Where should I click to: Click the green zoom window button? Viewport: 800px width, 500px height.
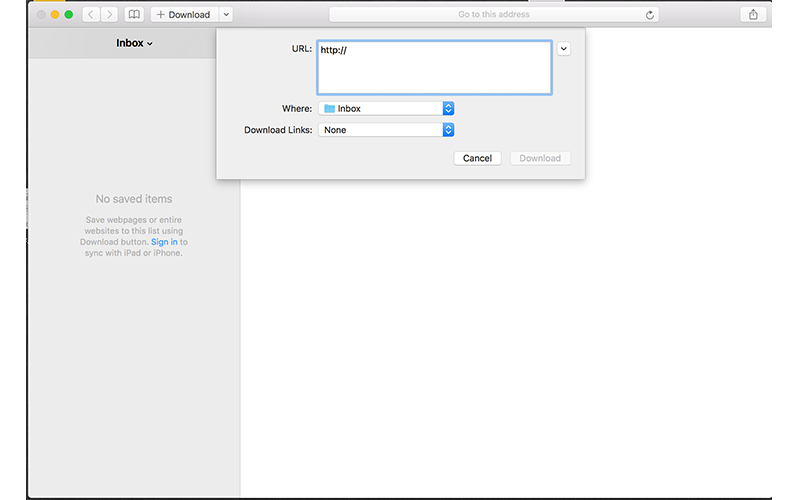click(x=68, y=15)
